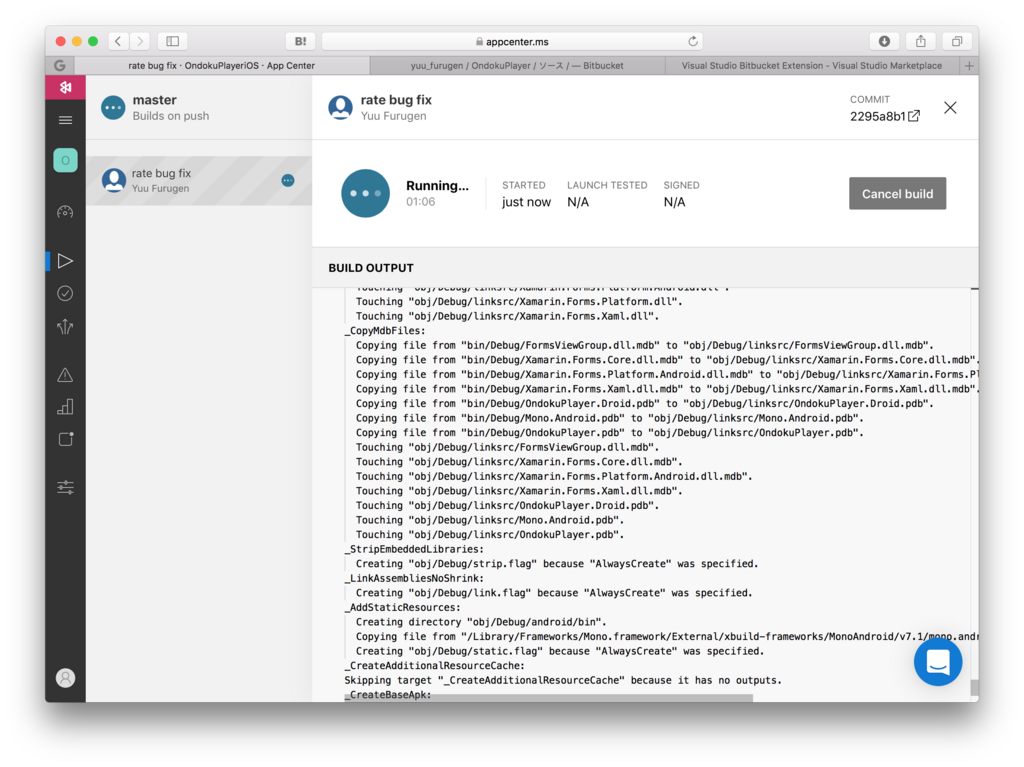Click the Cancel build button
Viewport: 1024px width, 767px height.
click(897, 193)
